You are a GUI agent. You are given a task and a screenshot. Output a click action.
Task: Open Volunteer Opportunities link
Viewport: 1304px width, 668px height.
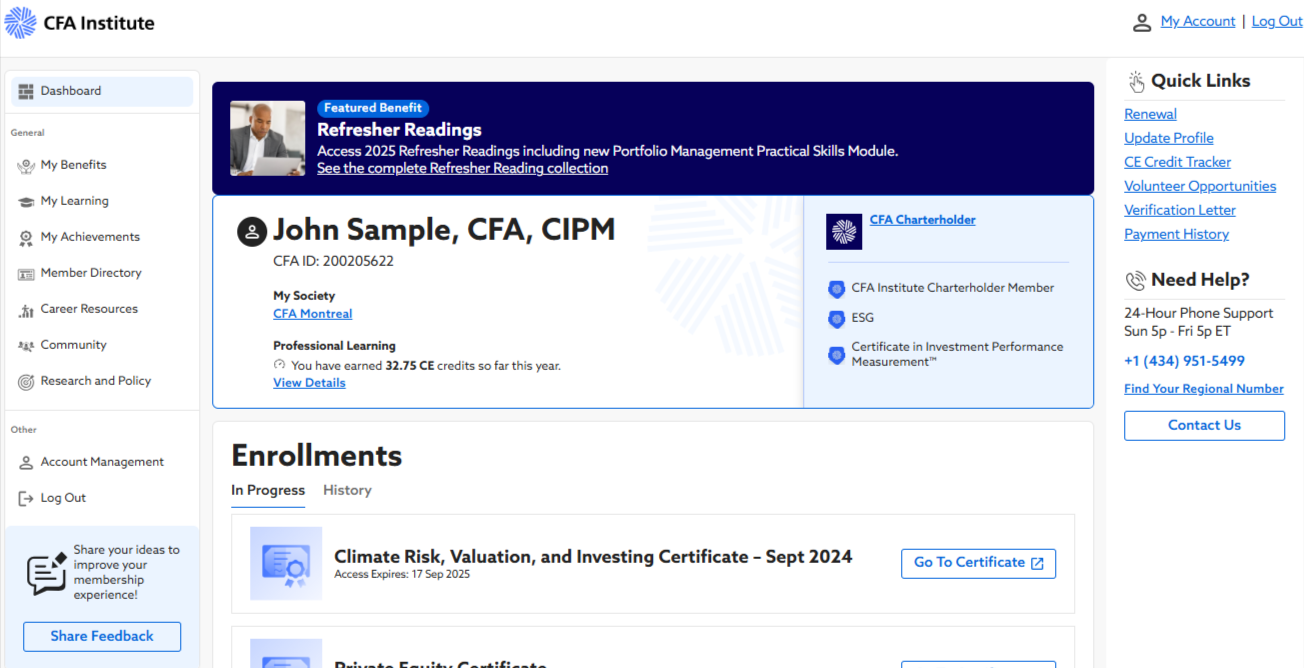click(x=1200, y=186)
